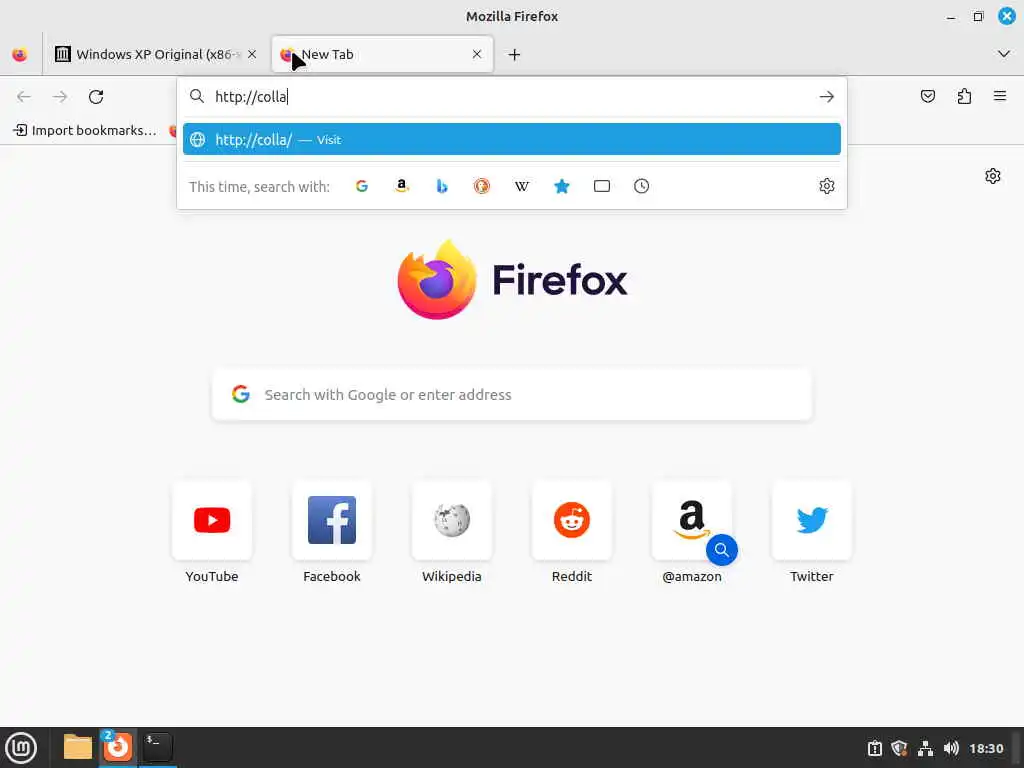Open update manager shield tray icon
This screenshot has width=1024, height=768.
899,748
